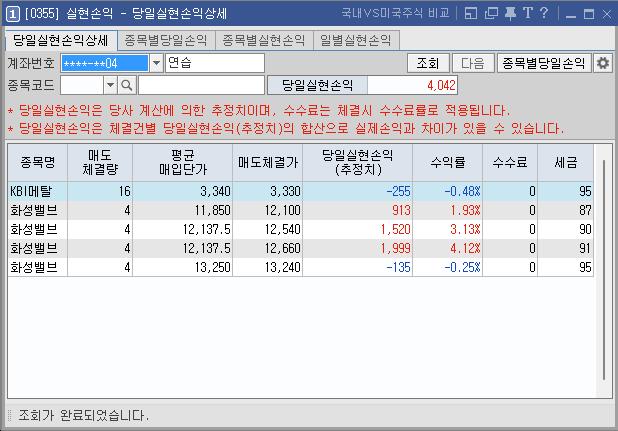The height and width of the screenshot is (431, 618).
Task: Click the 수수료 column header
Action: pyautogui.click(x=510, y=162)
